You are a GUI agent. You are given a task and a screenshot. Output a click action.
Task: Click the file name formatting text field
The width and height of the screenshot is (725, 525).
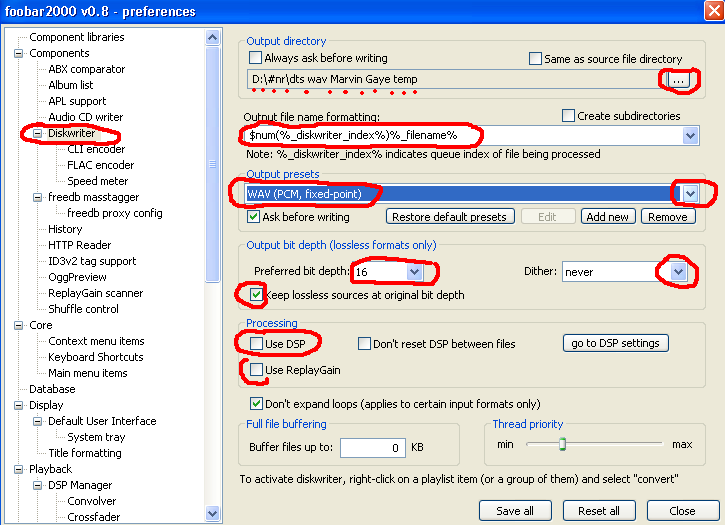click(464, 136)
